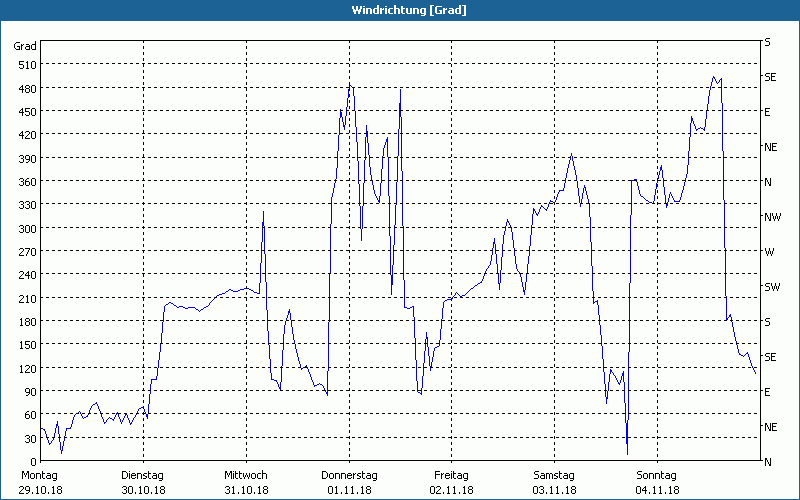
Task: Click the y-axis value "480"
Action: [x=28, y=88]
